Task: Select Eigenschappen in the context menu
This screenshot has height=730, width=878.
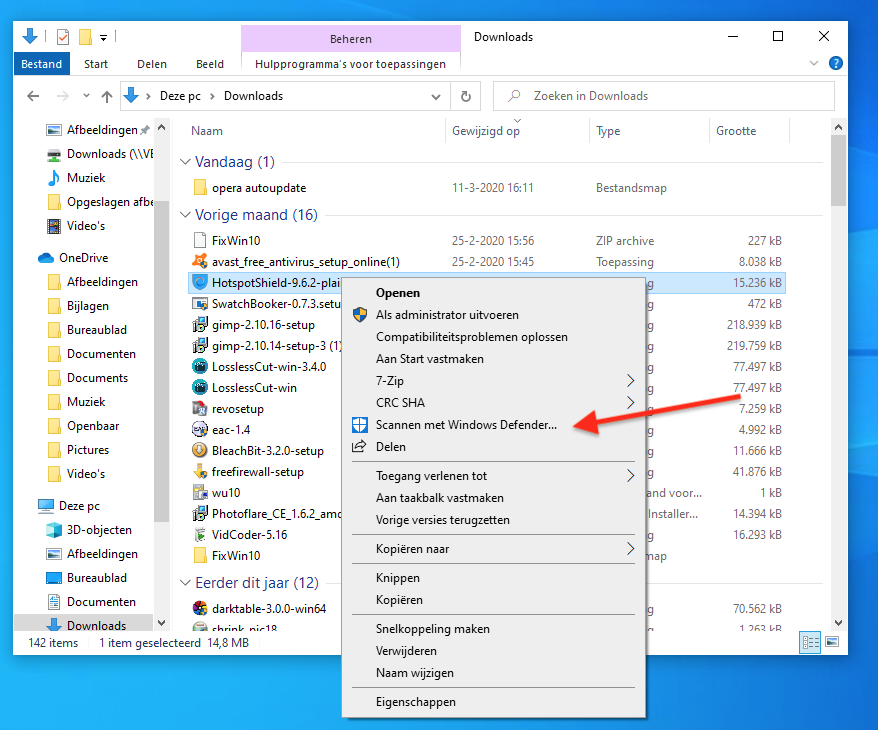Action: pyautogui.click(x=415, y=702)
